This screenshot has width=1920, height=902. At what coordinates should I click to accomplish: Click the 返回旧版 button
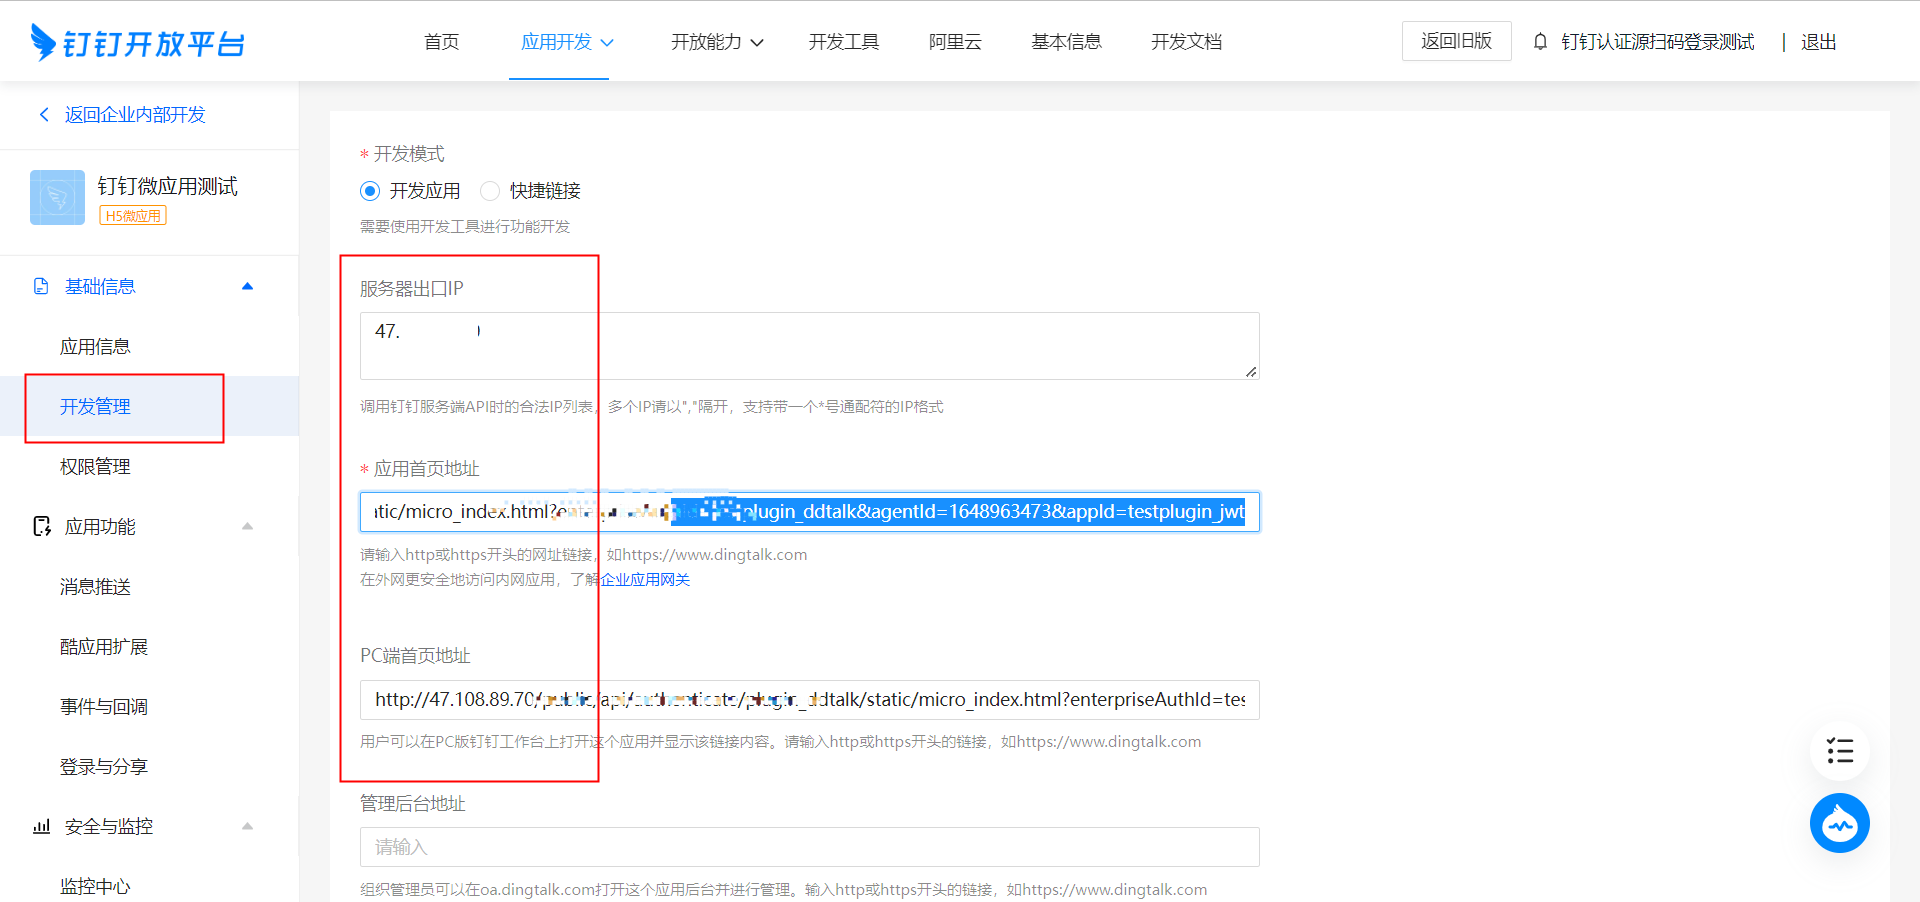1456,41
